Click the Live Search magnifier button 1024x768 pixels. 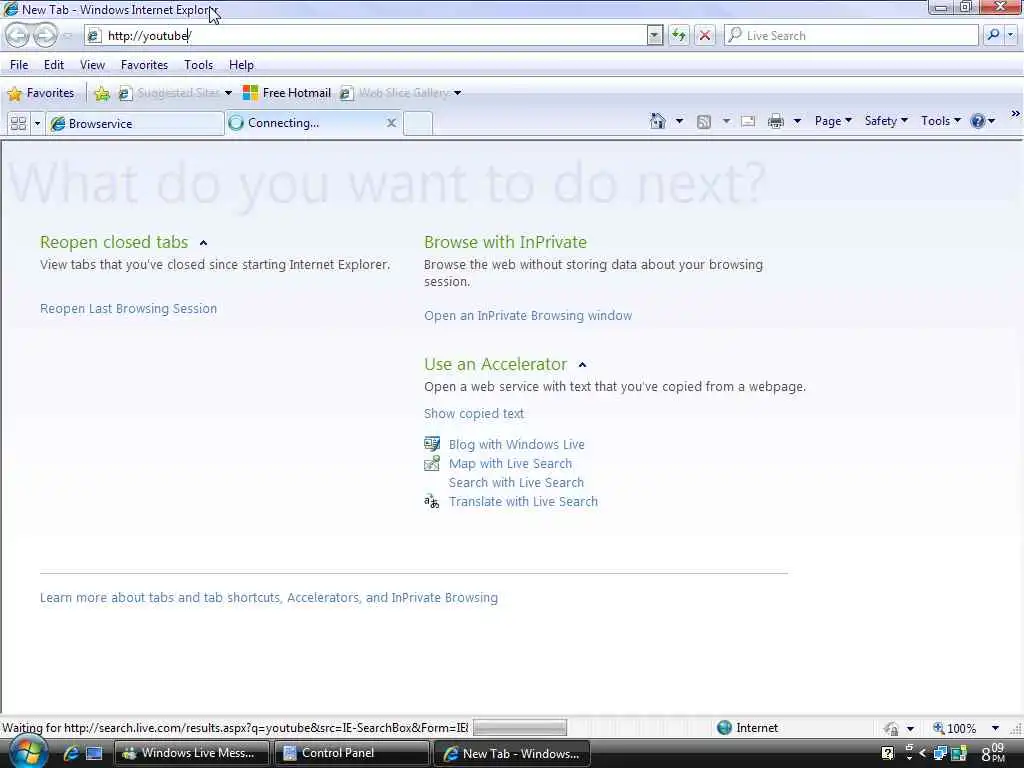993,35
